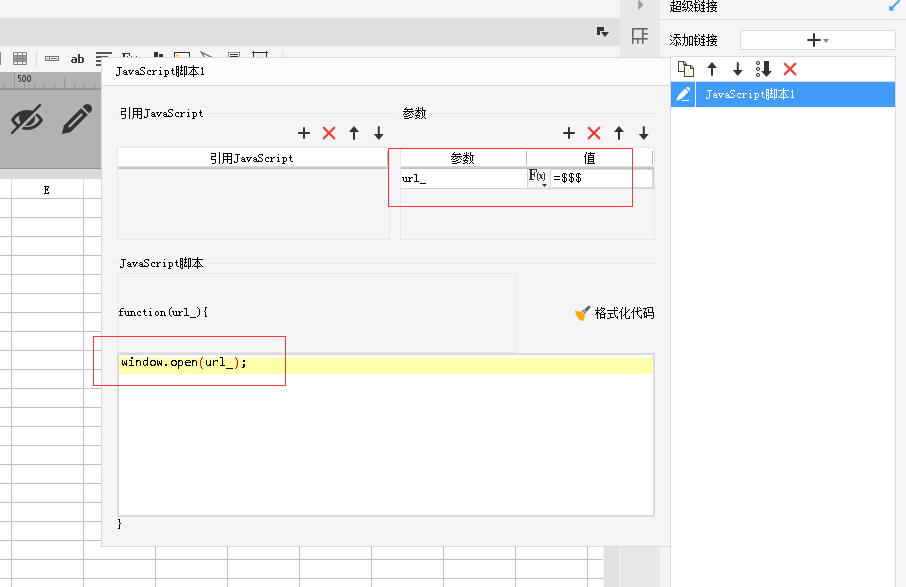
Task: Select JavaScript脚本1 in the hyperlink list
Action: pyautogui.click(x=795, y=94)
